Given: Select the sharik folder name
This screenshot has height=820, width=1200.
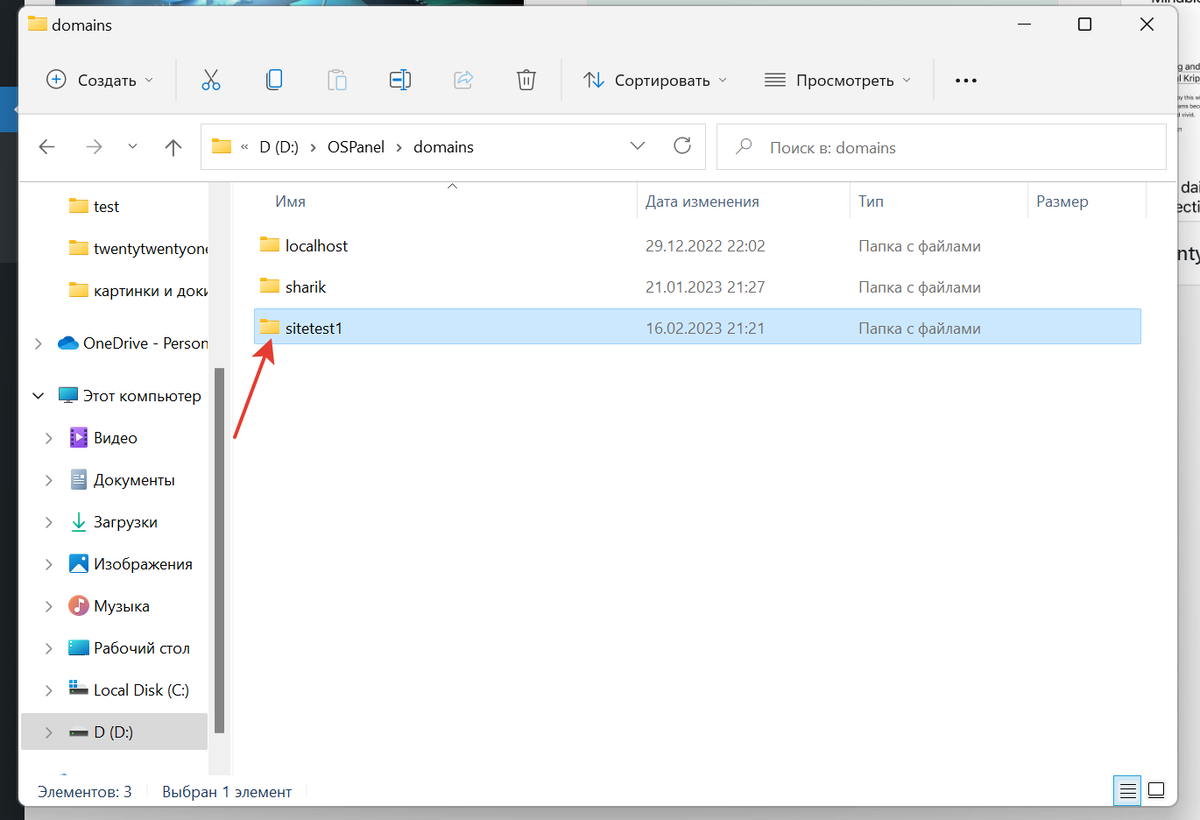Looking at the screenshot, I should [x=305, y=287].
